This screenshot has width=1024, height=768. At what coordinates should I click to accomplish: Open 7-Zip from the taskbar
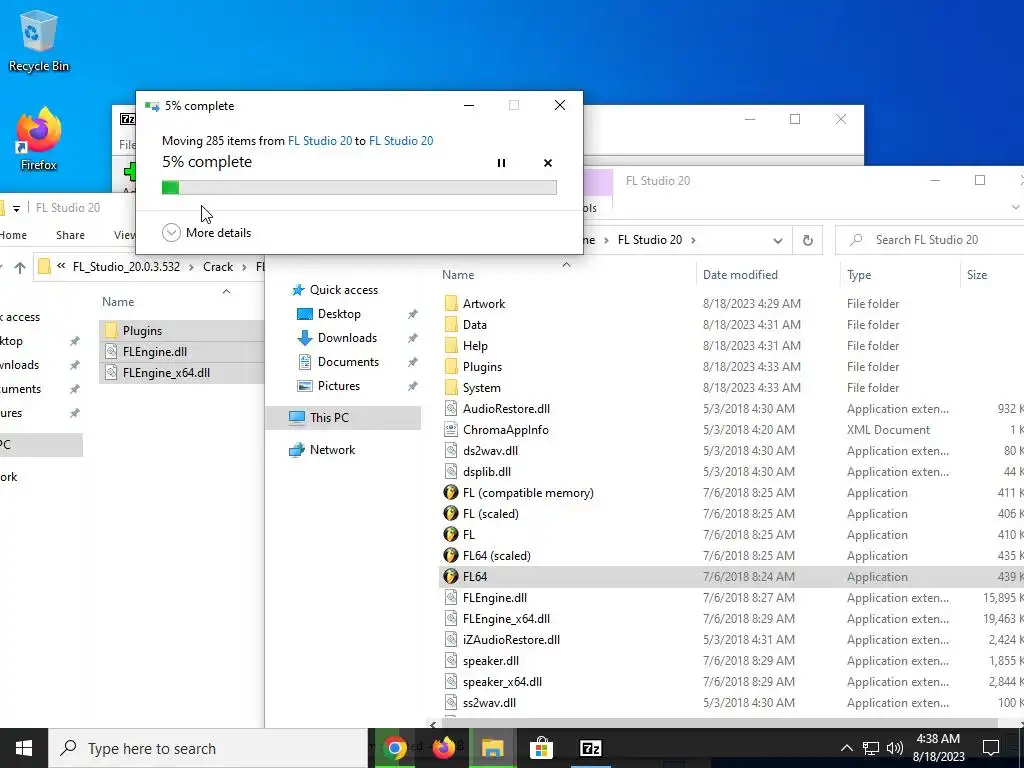pos(590,748)
